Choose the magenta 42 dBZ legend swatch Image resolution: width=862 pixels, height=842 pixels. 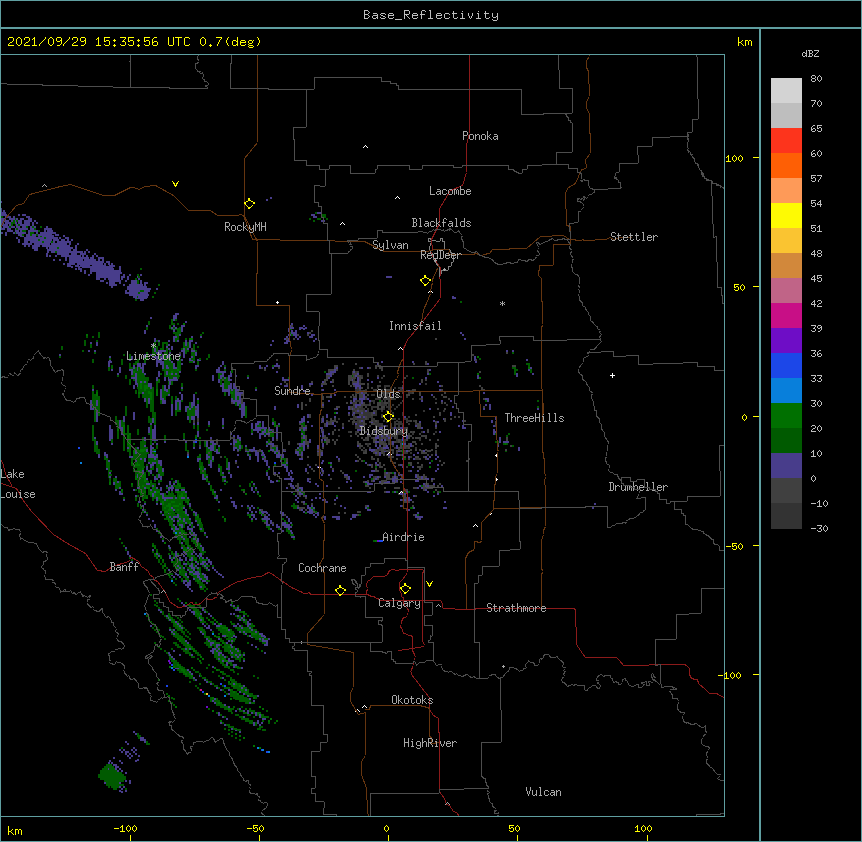(x=786, y=315)
